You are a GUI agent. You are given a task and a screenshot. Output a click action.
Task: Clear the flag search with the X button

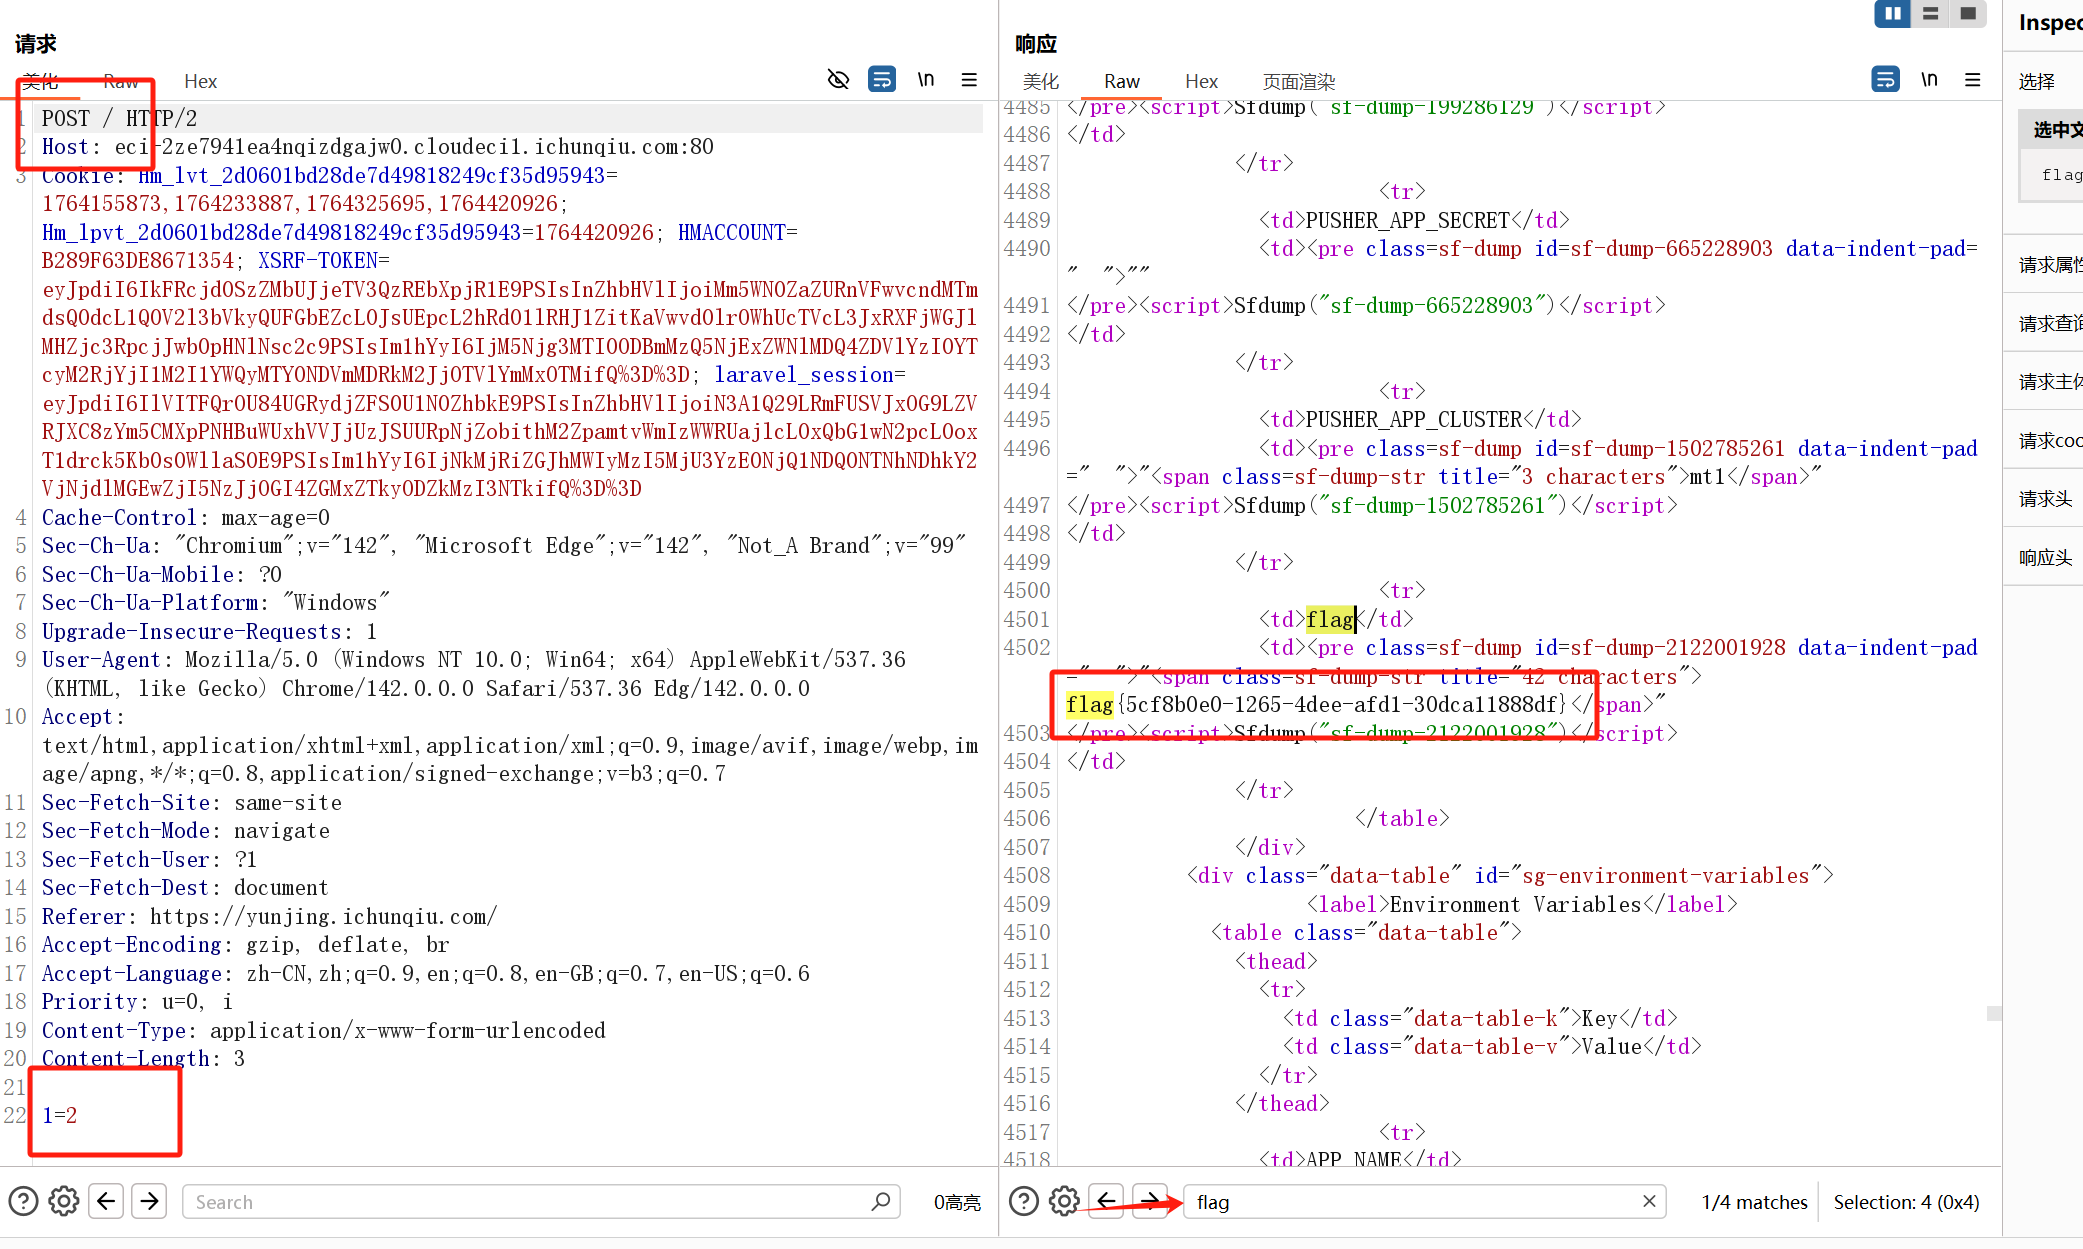[x=1648, y=1201]
